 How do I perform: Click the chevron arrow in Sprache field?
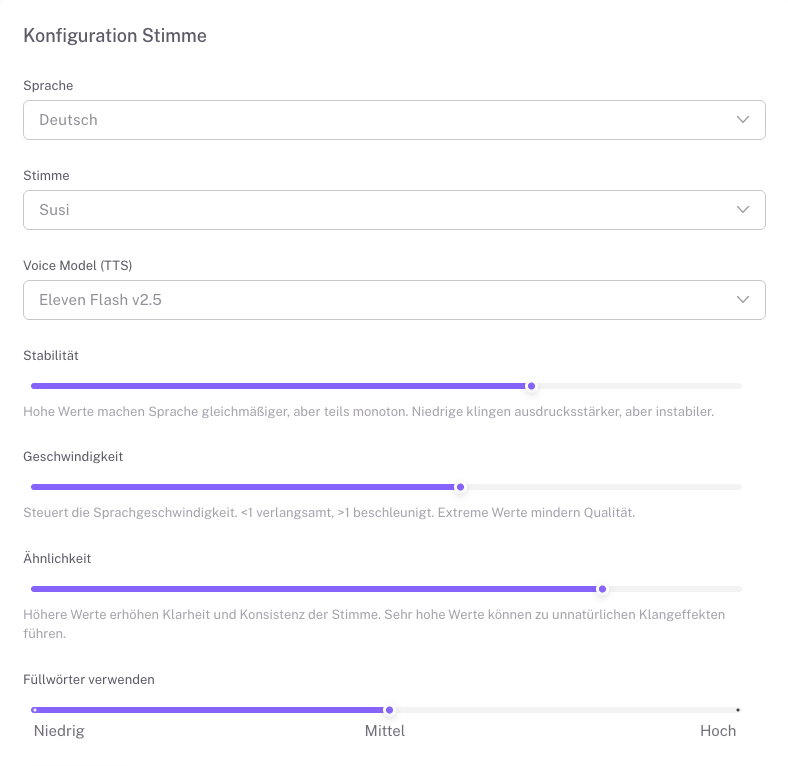tap(743, 120)
